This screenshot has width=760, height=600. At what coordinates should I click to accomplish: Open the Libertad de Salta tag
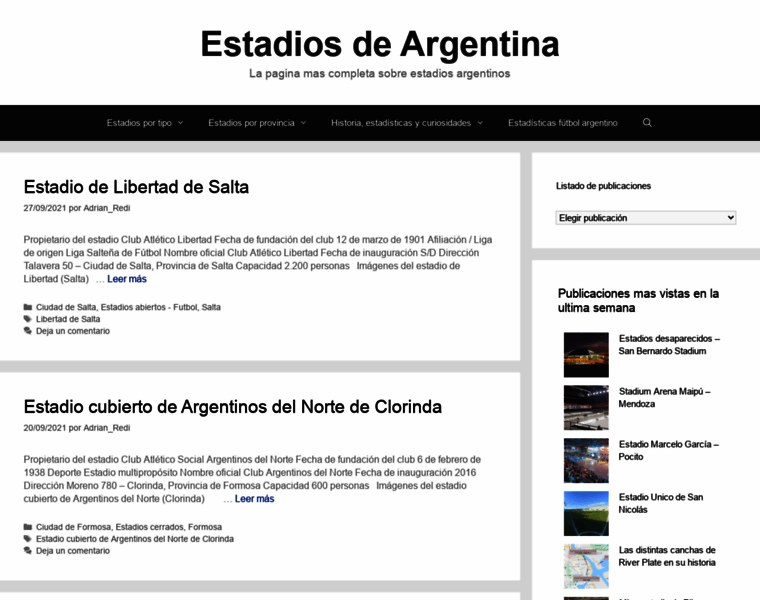[68, 319]
